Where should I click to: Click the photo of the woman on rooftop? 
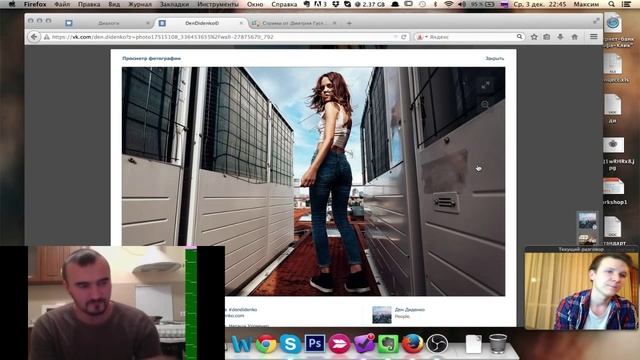pyautogui.click(x=313, y=181)
